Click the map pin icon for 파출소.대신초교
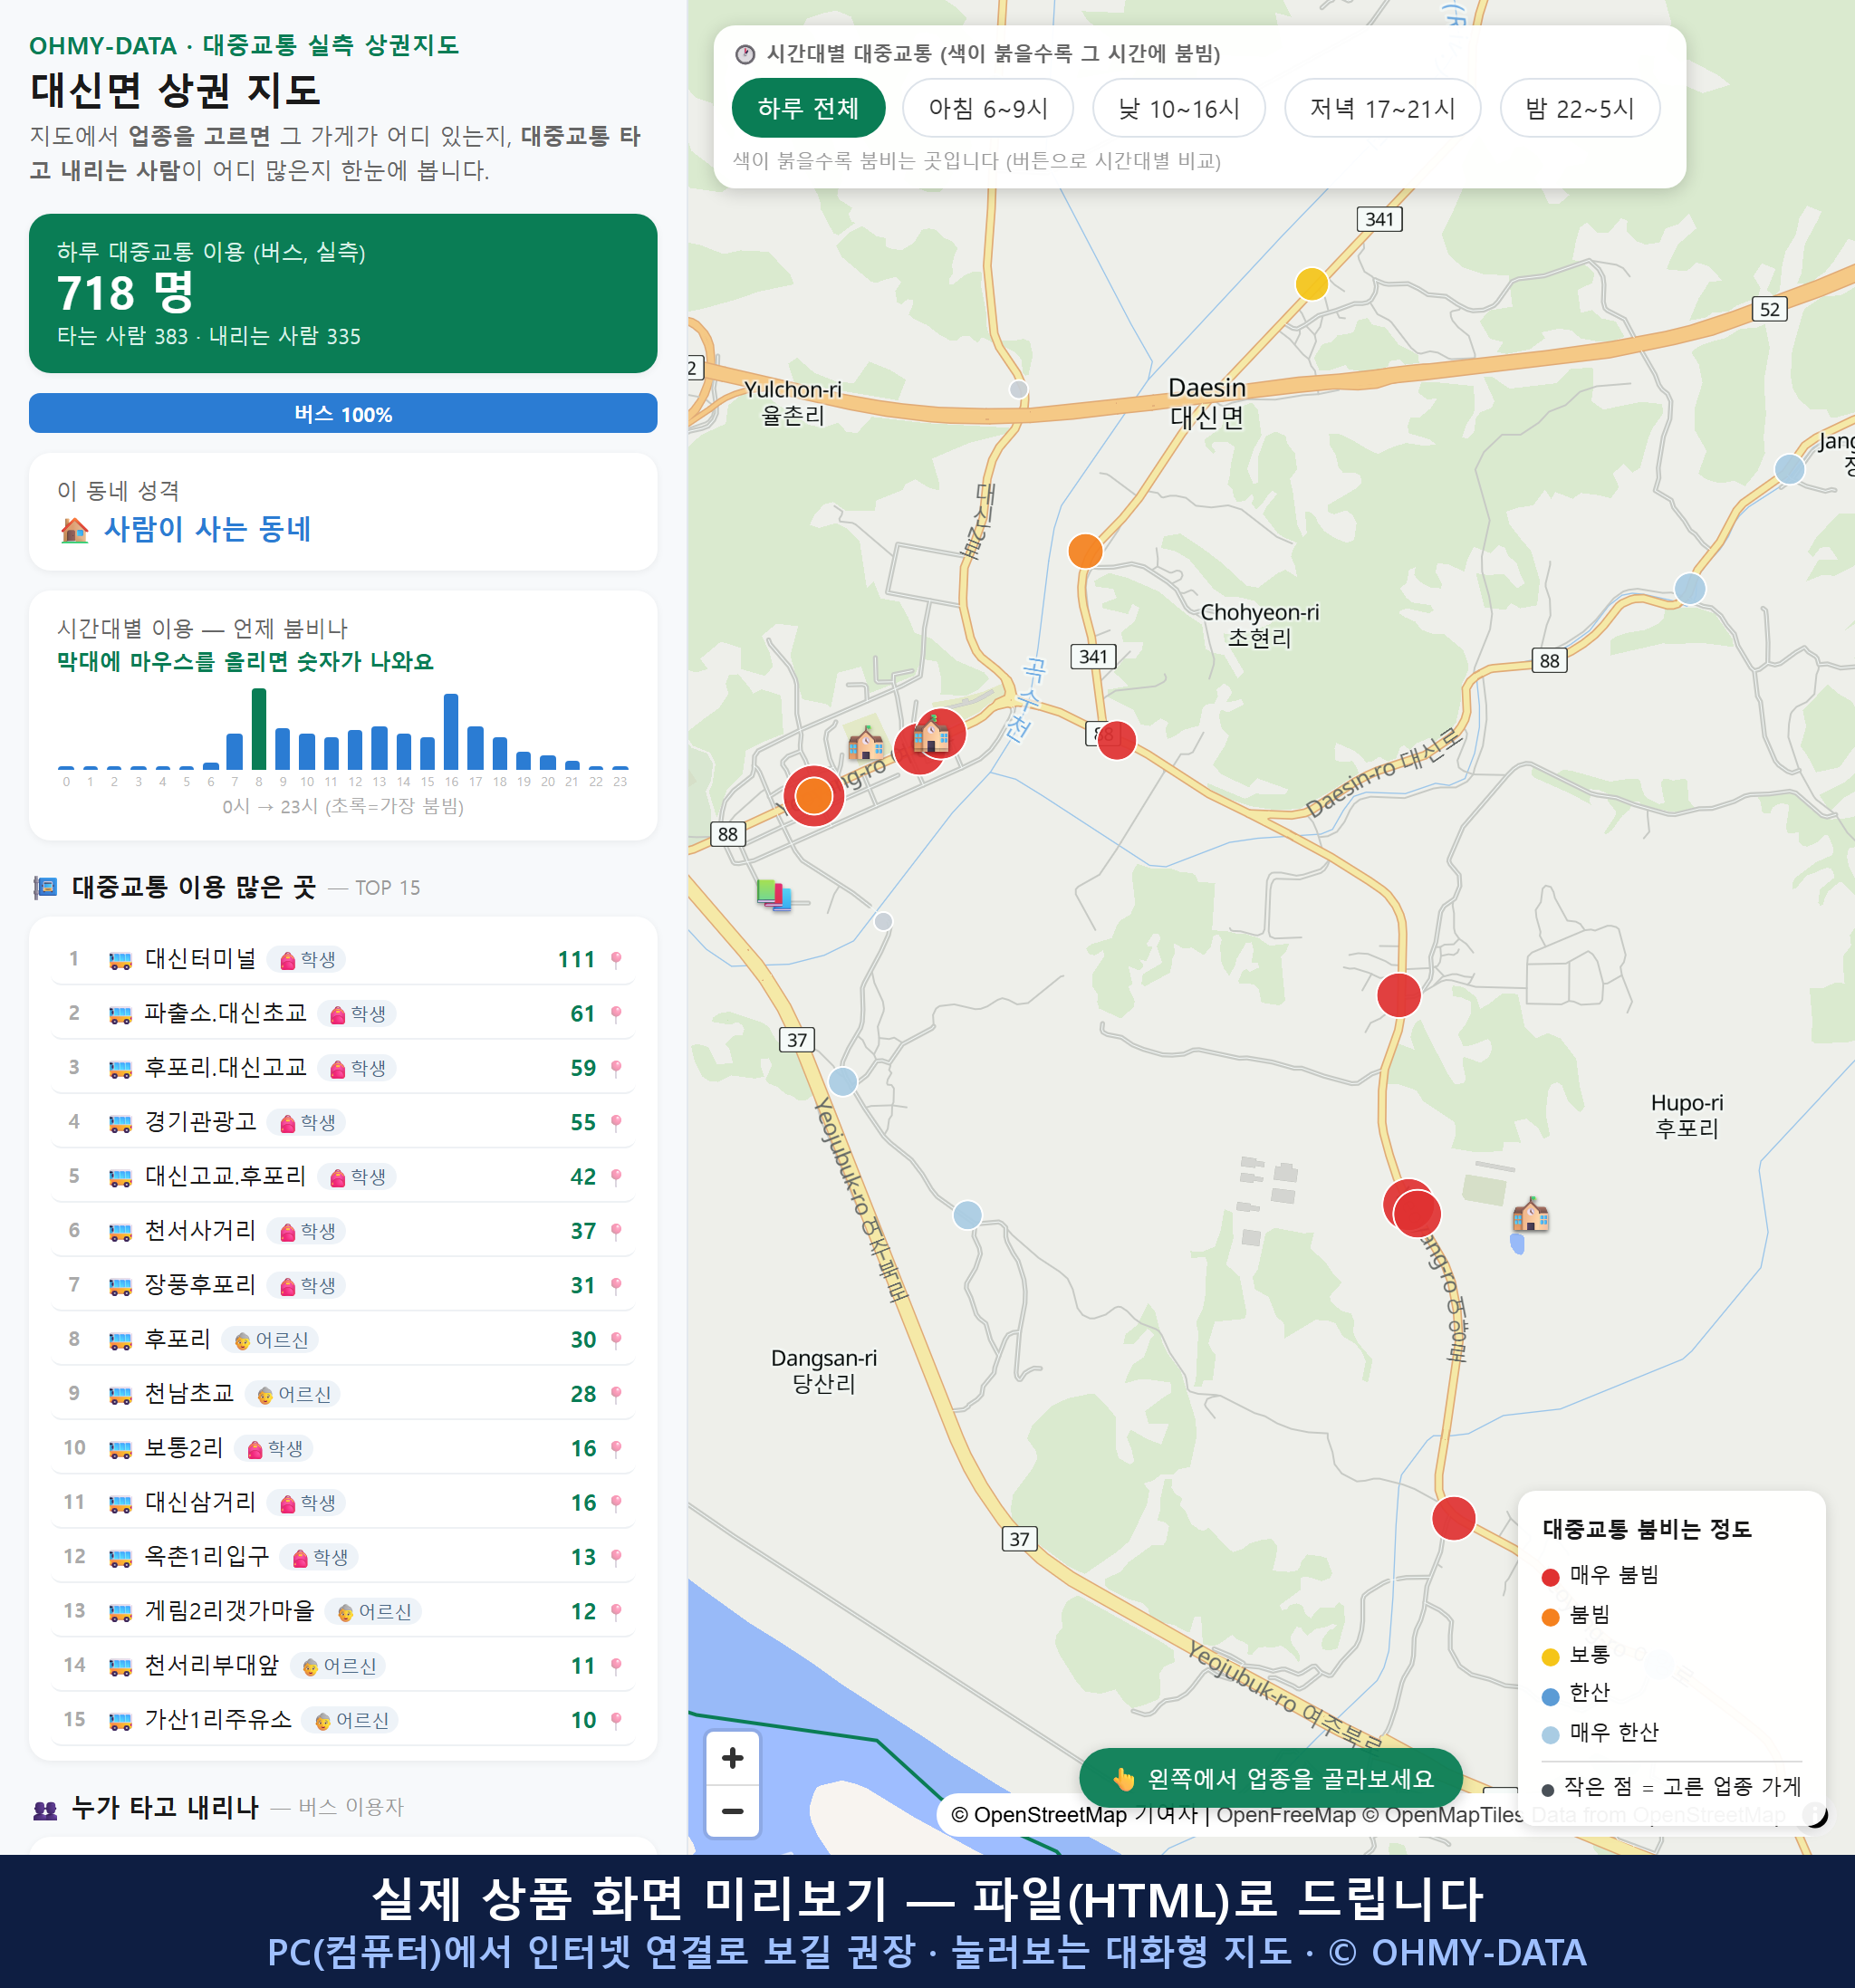The width and height of the screenshot is (1855, 1988). pyautogui.click(x=616, y=1014)
